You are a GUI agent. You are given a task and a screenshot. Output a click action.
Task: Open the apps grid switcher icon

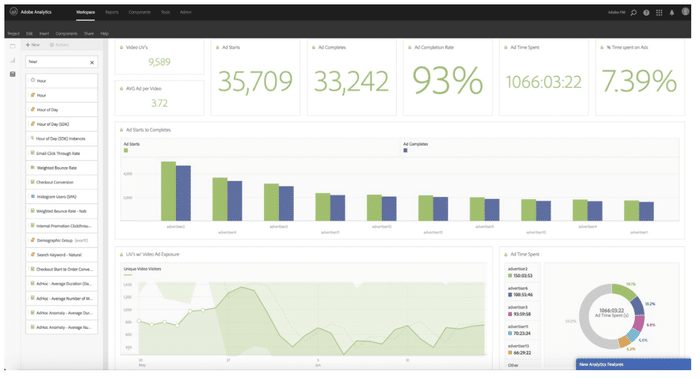(659, 12)
